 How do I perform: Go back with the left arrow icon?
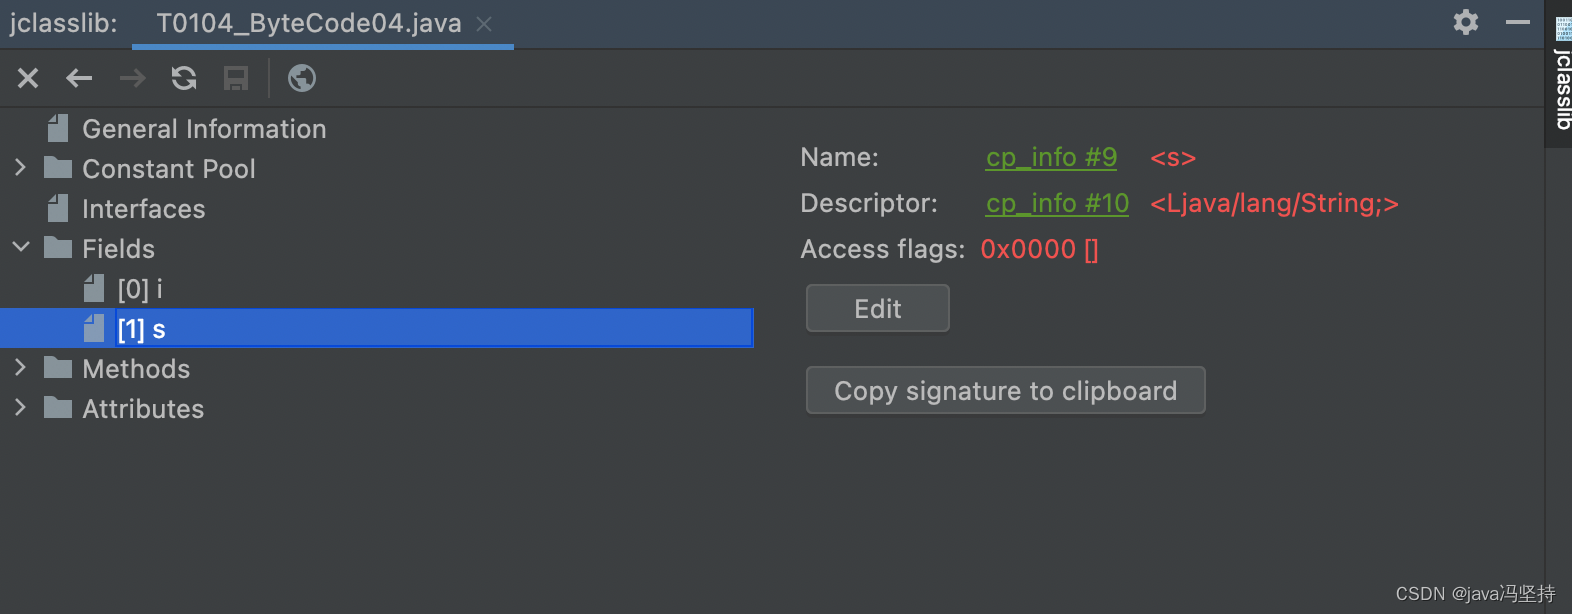(x=79, y=78)
